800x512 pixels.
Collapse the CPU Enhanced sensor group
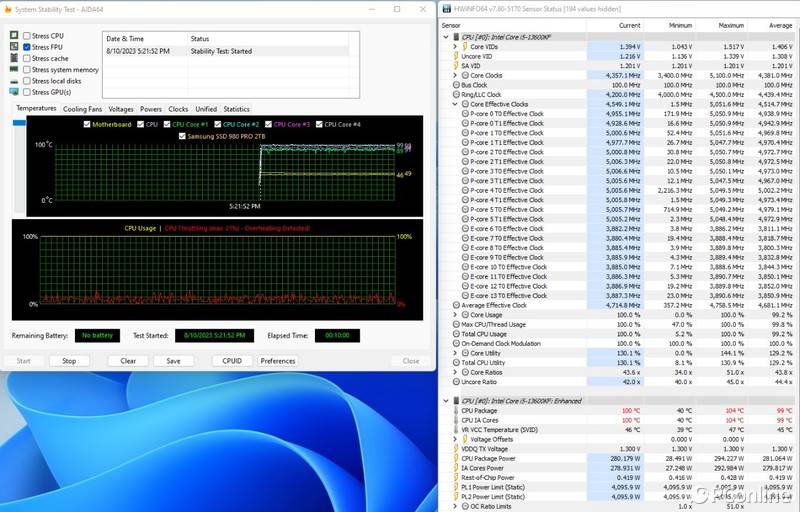pos(446,401)
